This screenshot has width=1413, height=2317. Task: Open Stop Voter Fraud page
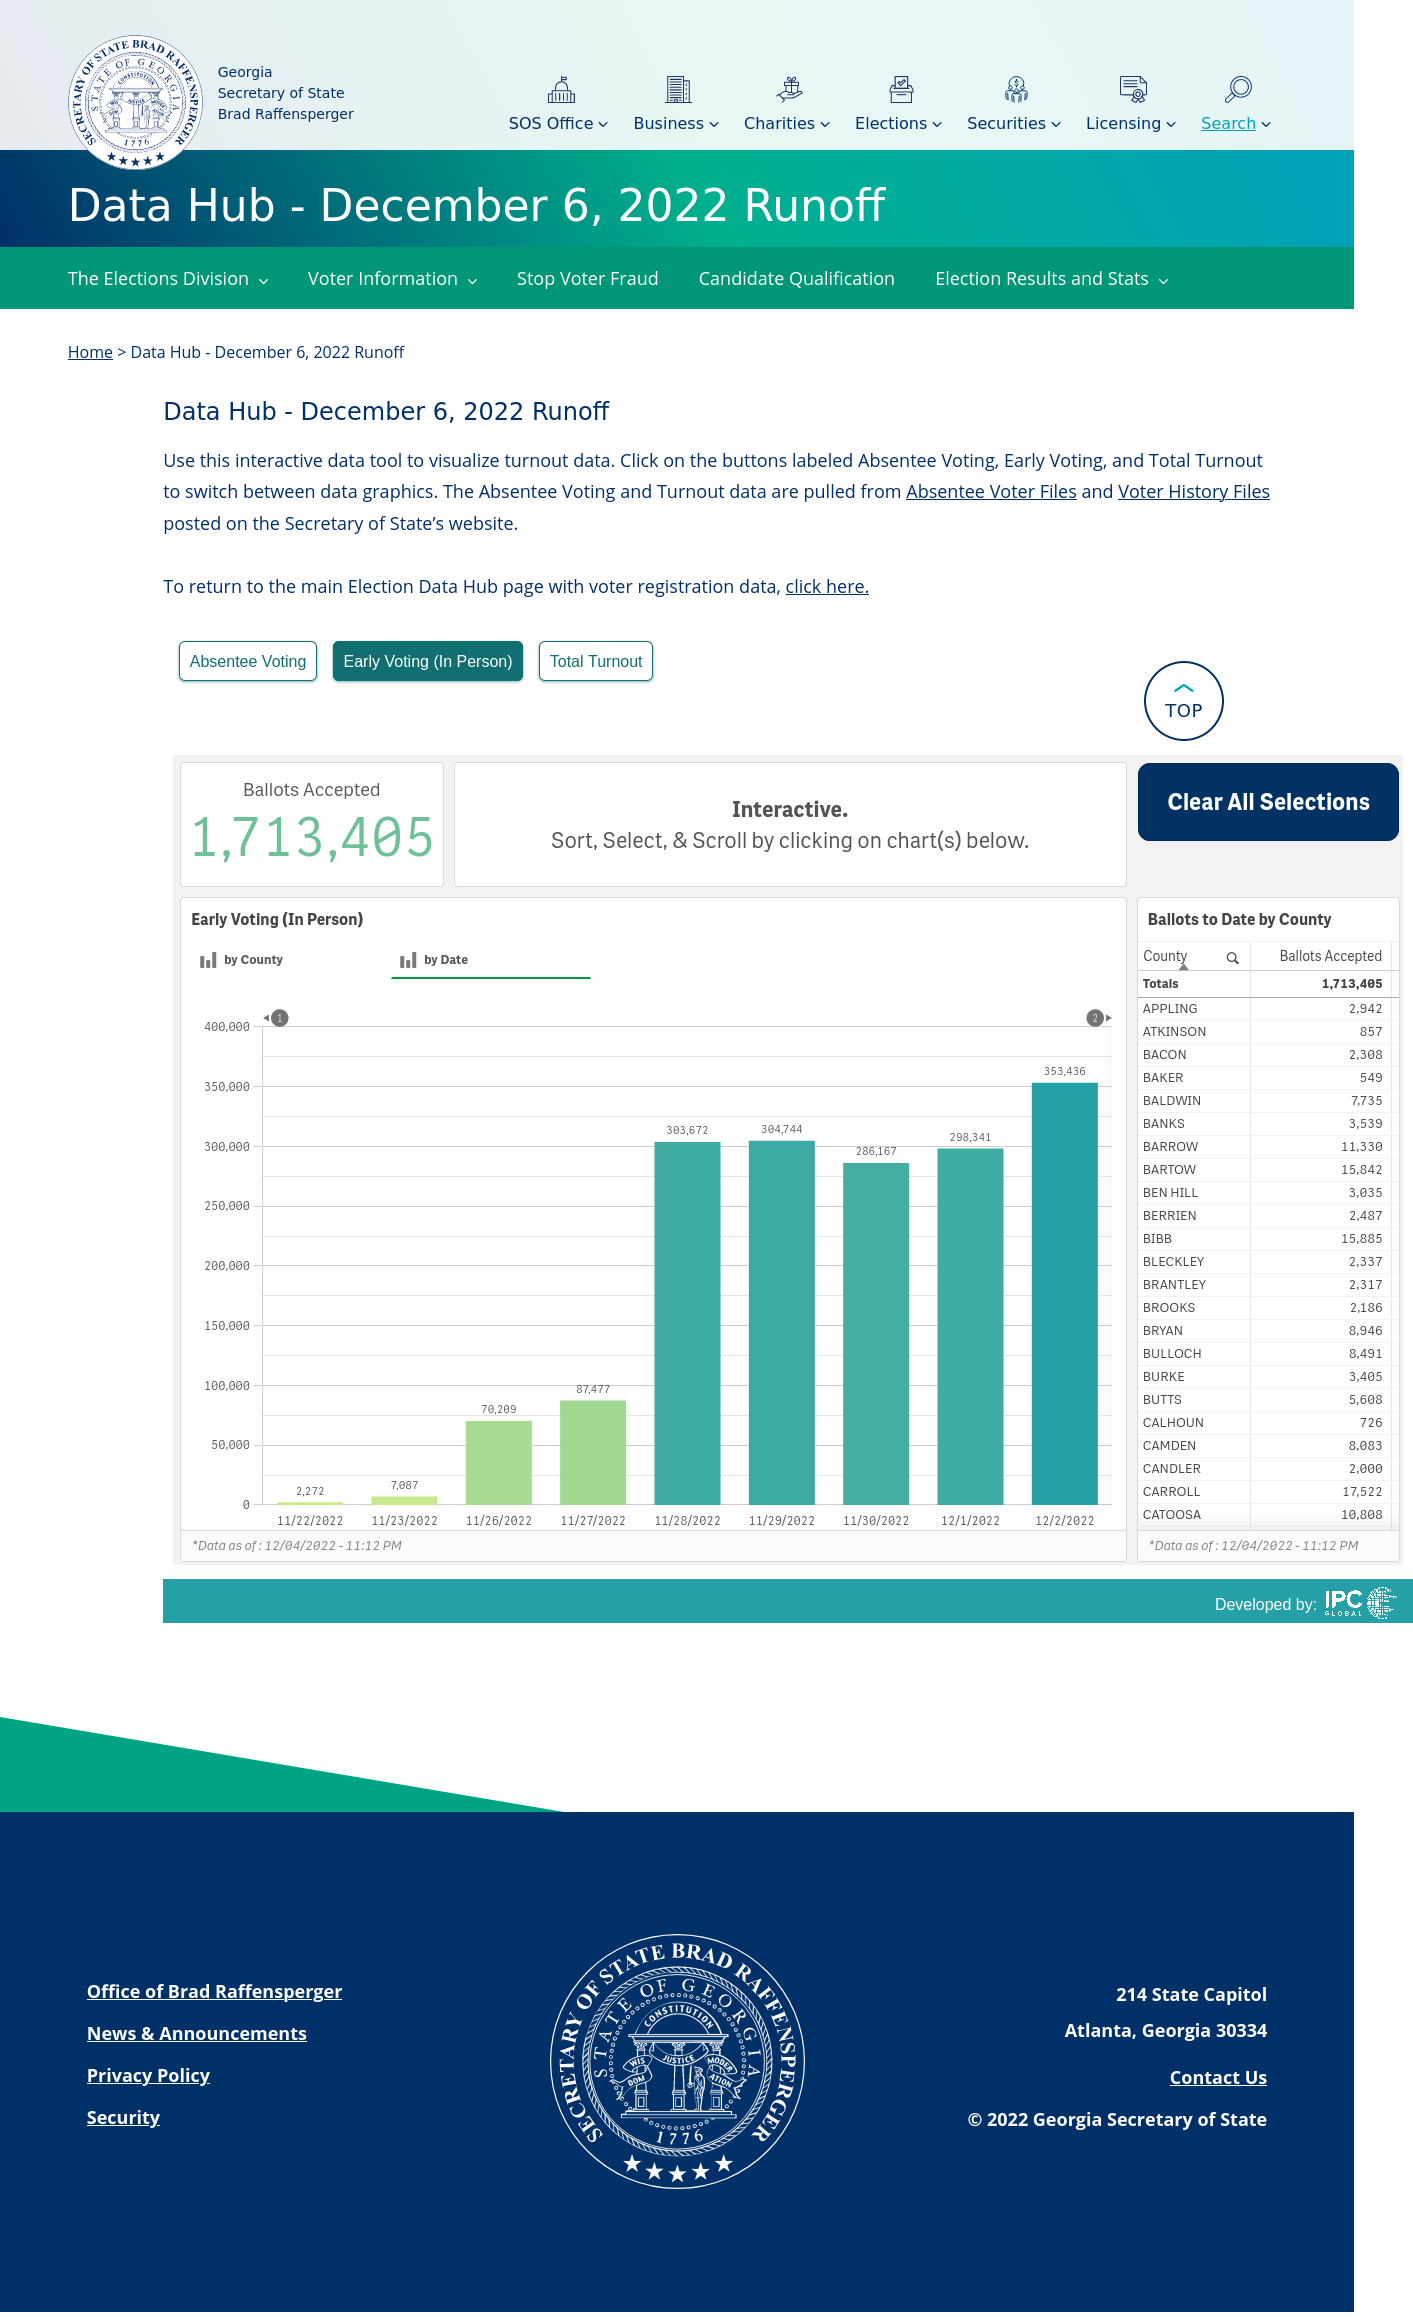pyautogui.click(x=587, y=279)
